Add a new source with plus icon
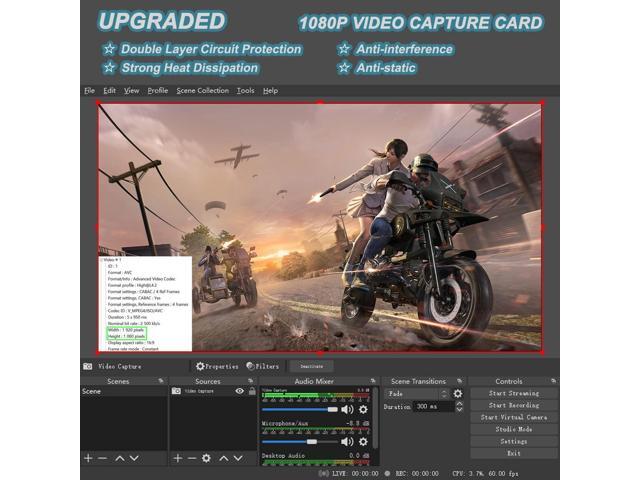The width and height of the screenshot is (640, 480). [178, 458]
